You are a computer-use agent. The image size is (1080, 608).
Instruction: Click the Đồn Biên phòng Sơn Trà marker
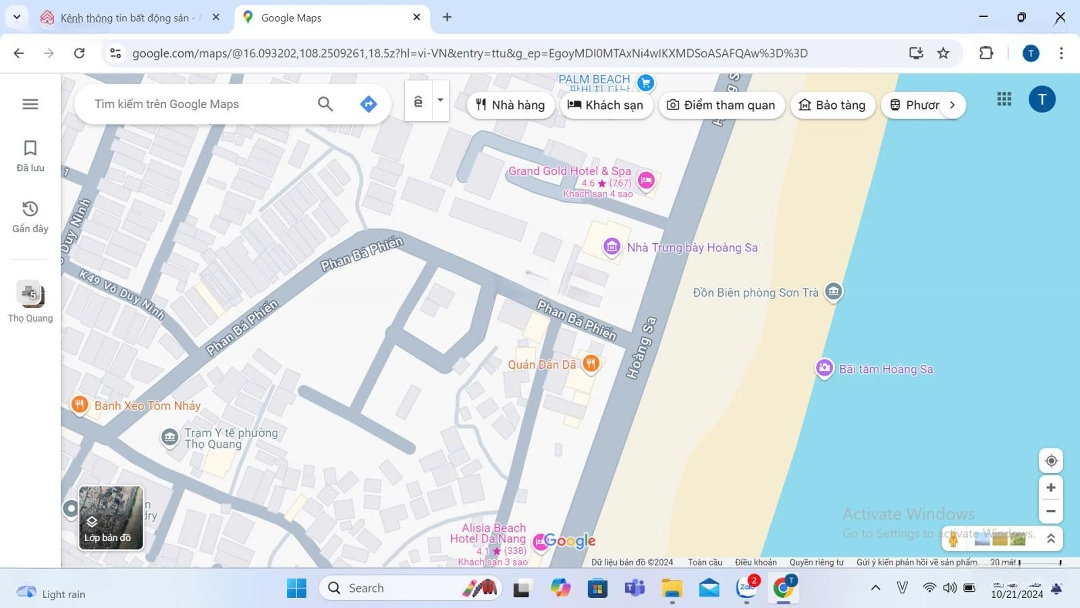pyautogui.click(x=833, y=292)
